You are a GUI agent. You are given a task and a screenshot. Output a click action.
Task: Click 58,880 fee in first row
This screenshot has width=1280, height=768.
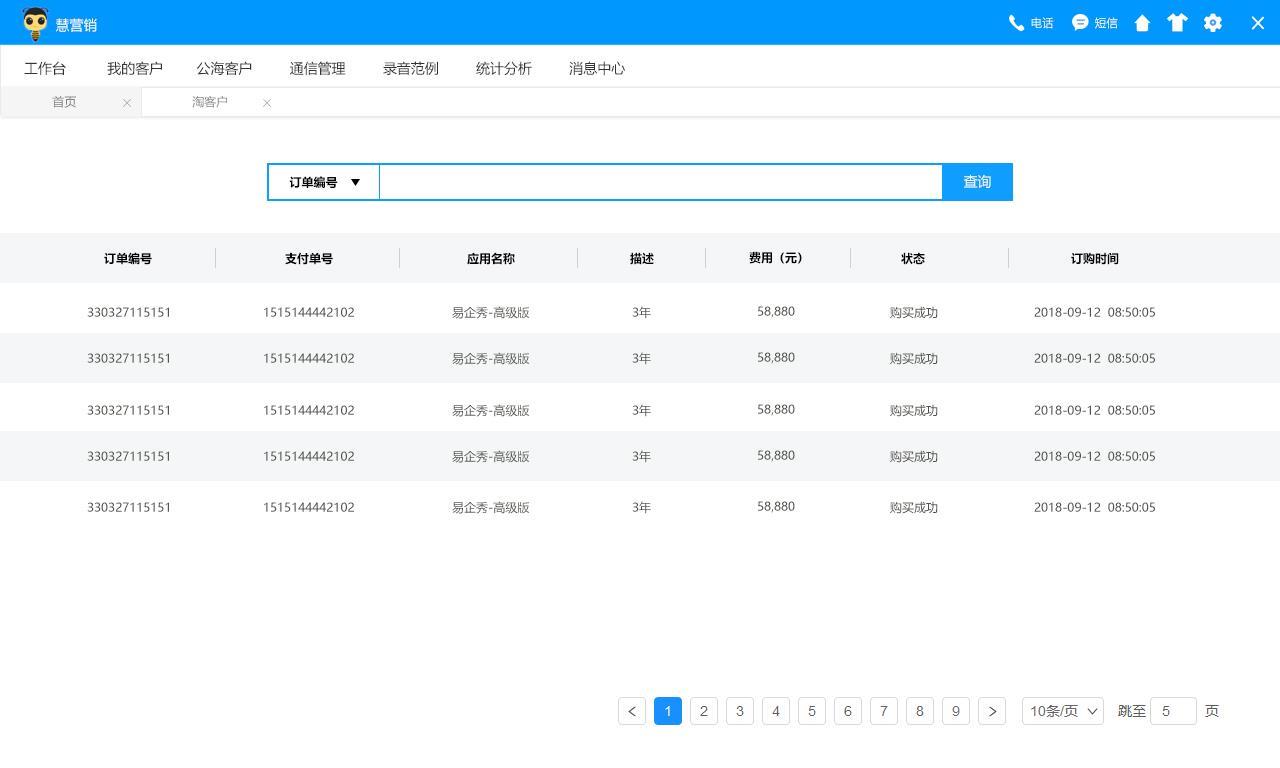coord(776,311)
